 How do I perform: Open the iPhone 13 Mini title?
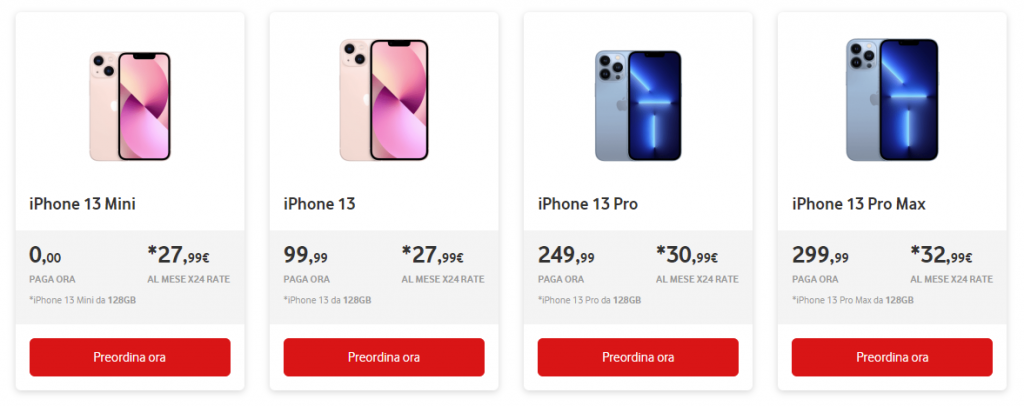[82, 204]
